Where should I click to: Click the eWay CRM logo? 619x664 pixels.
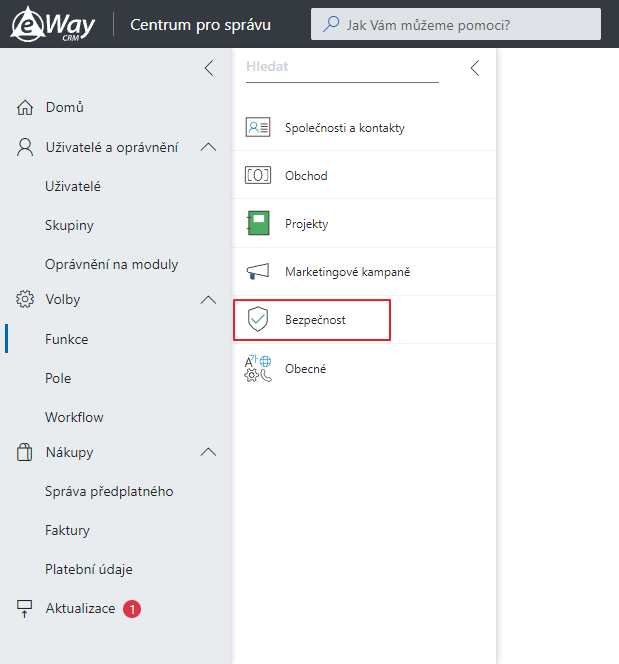click(x=53, y=24)
